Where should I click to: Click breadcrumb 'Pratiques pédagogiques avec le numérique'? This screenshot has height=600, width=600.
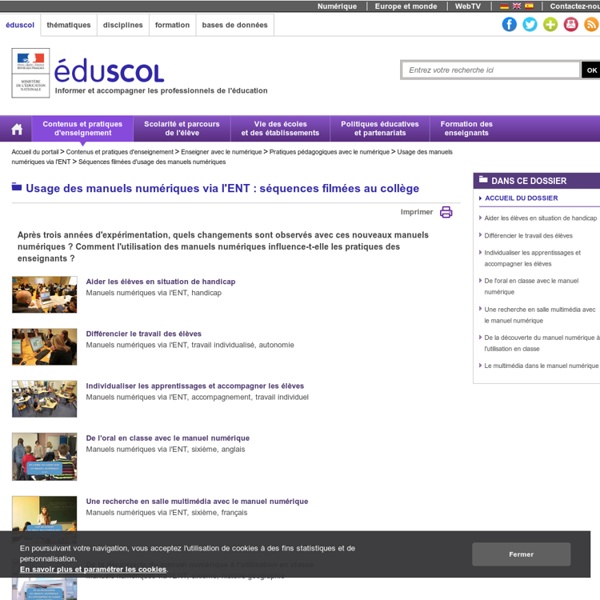coord(329,152)
